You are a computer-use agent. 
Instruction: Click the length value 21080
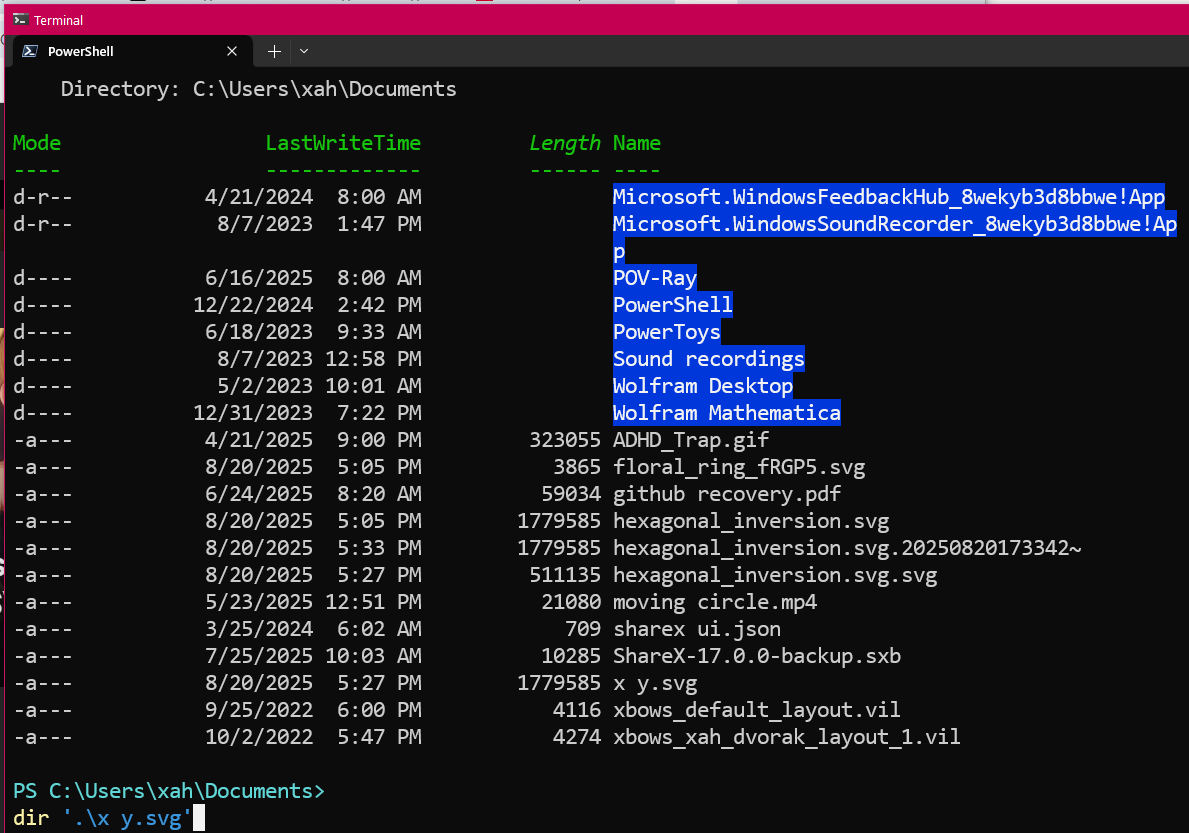tap(571, 603)
